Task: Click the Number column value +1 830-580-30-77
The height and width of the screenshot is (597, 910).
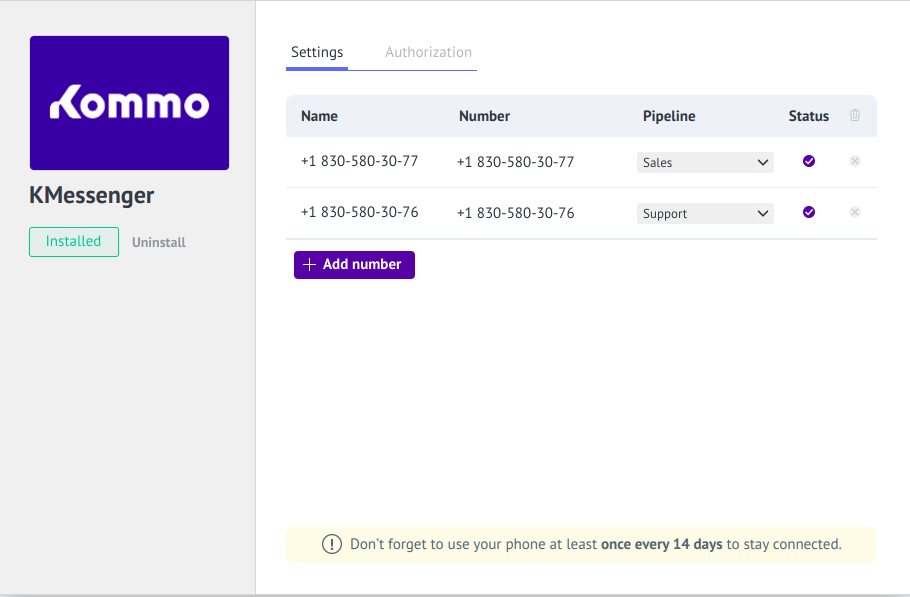Action: 515,162
